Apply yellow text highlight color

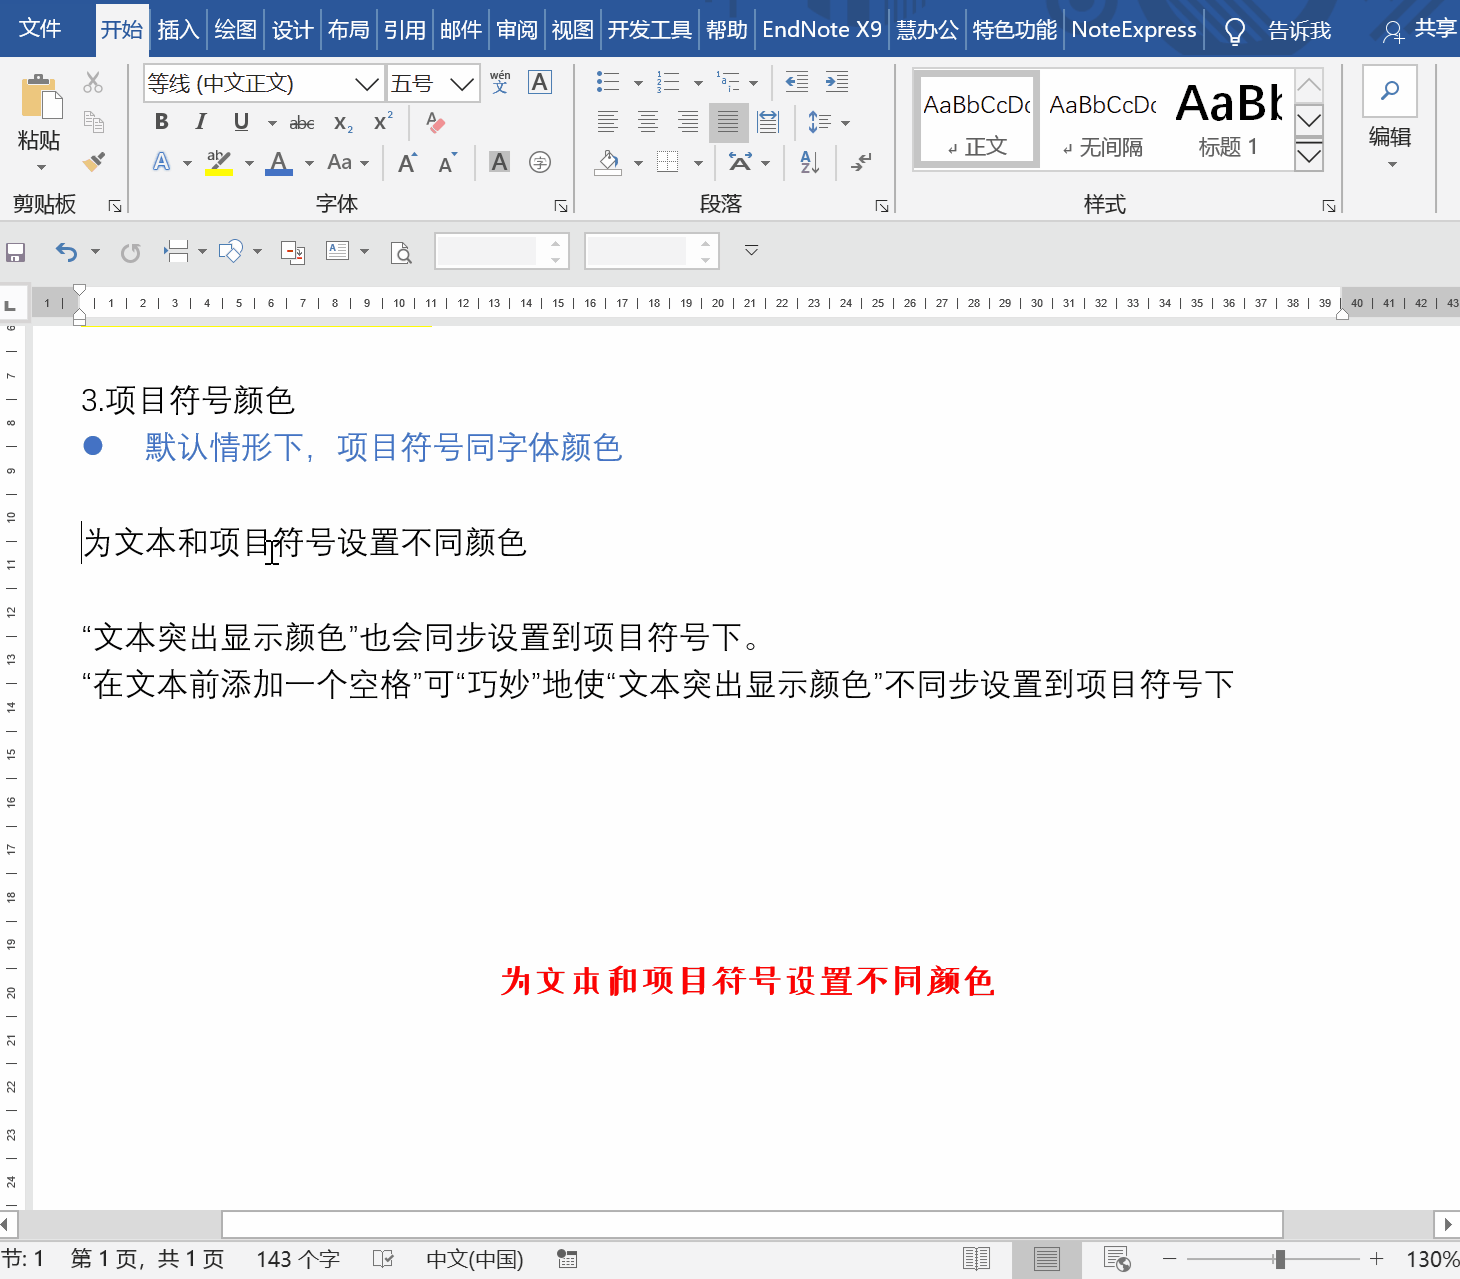(x=219, y=162)
